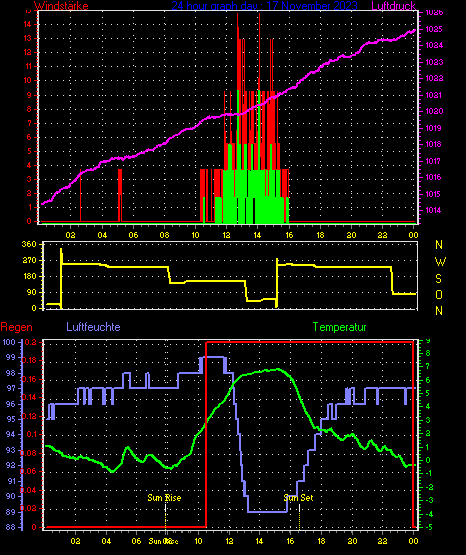Click the blue Luftfeuchte label

pyautogui.click(x=93, y=327)
